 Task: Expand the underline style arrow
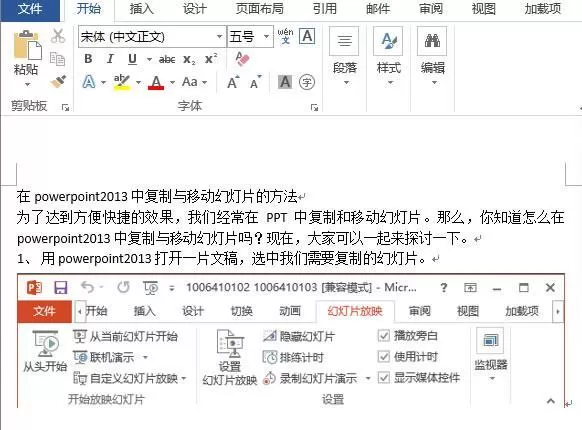149,59
